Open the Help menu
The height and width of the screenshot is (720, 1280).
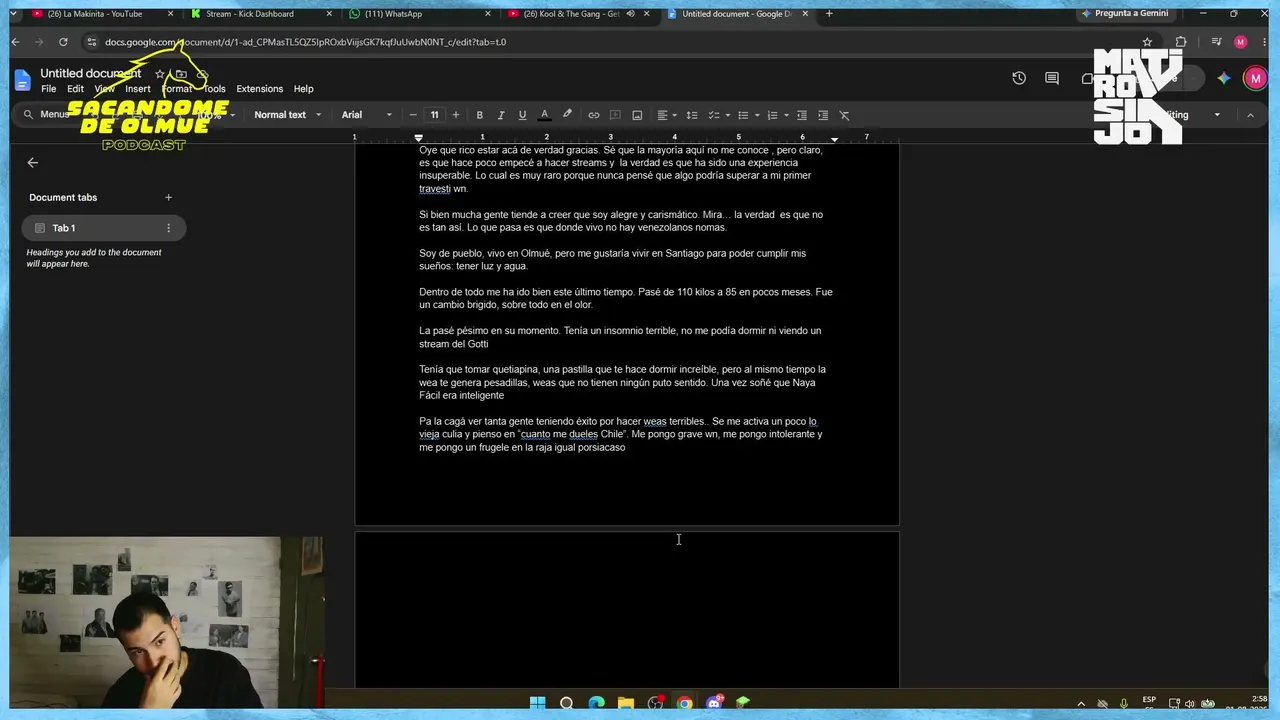click(x=303, y=89)
